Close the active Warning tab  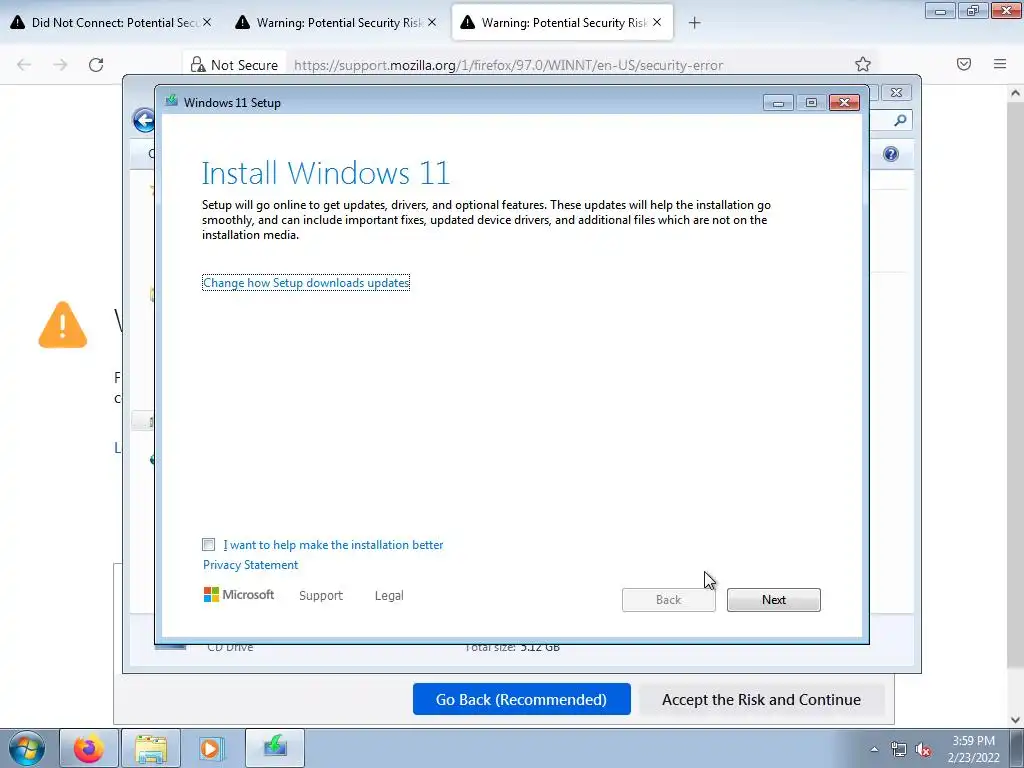click(x=657, y=22)
